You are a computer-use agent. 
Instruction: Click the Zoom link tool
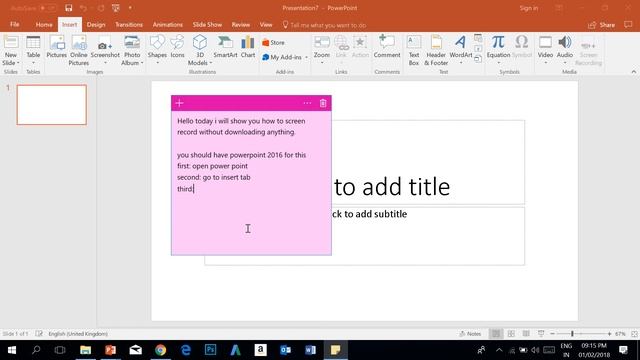click(x=322, y=50)
